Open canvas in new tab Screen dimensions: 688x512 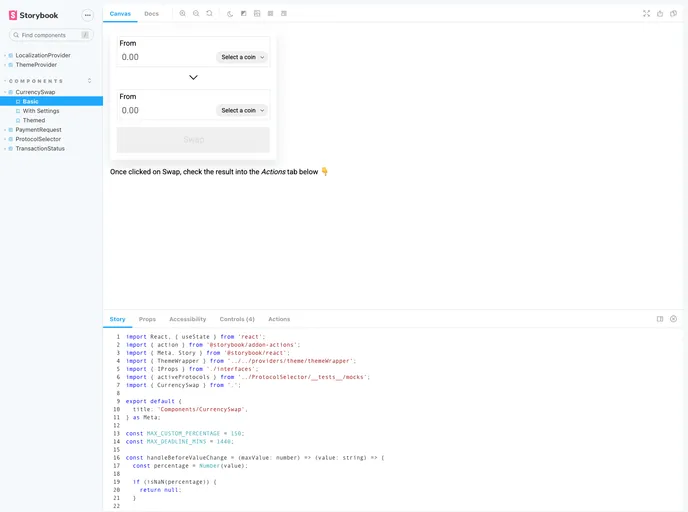coord(660,14)
